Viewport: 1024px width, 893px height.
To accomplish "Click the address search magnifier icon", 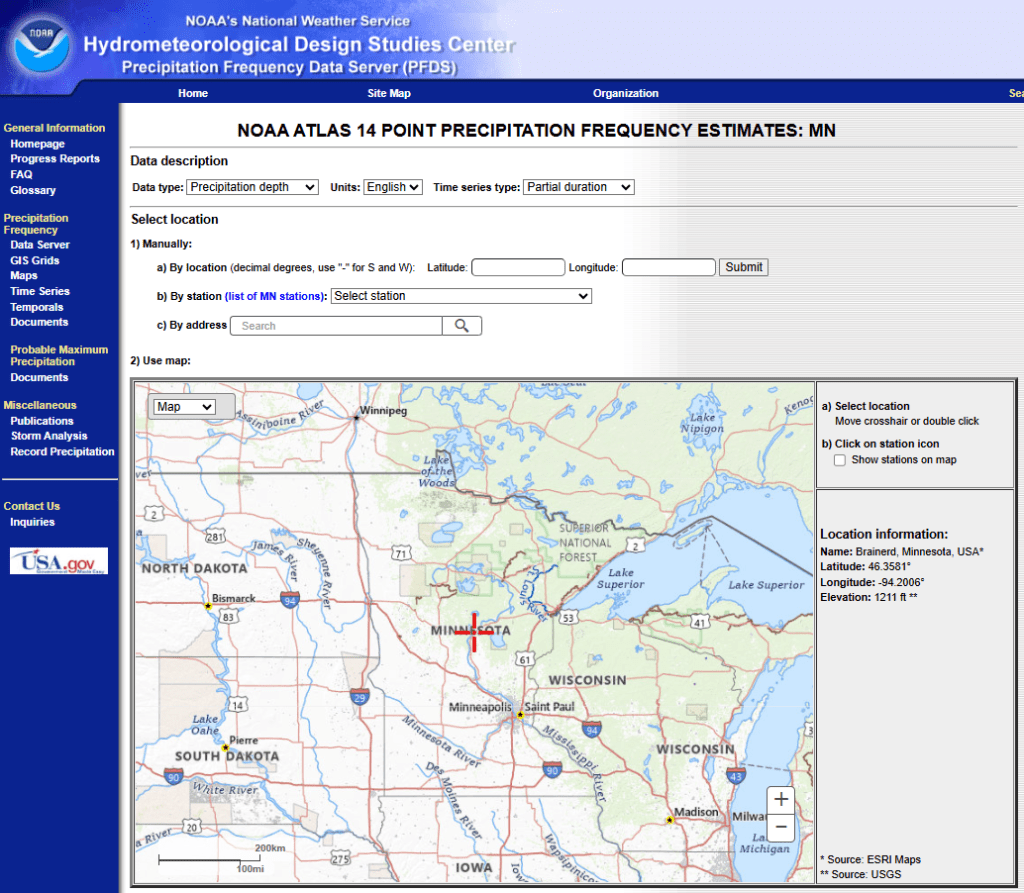I will point(461,326).
